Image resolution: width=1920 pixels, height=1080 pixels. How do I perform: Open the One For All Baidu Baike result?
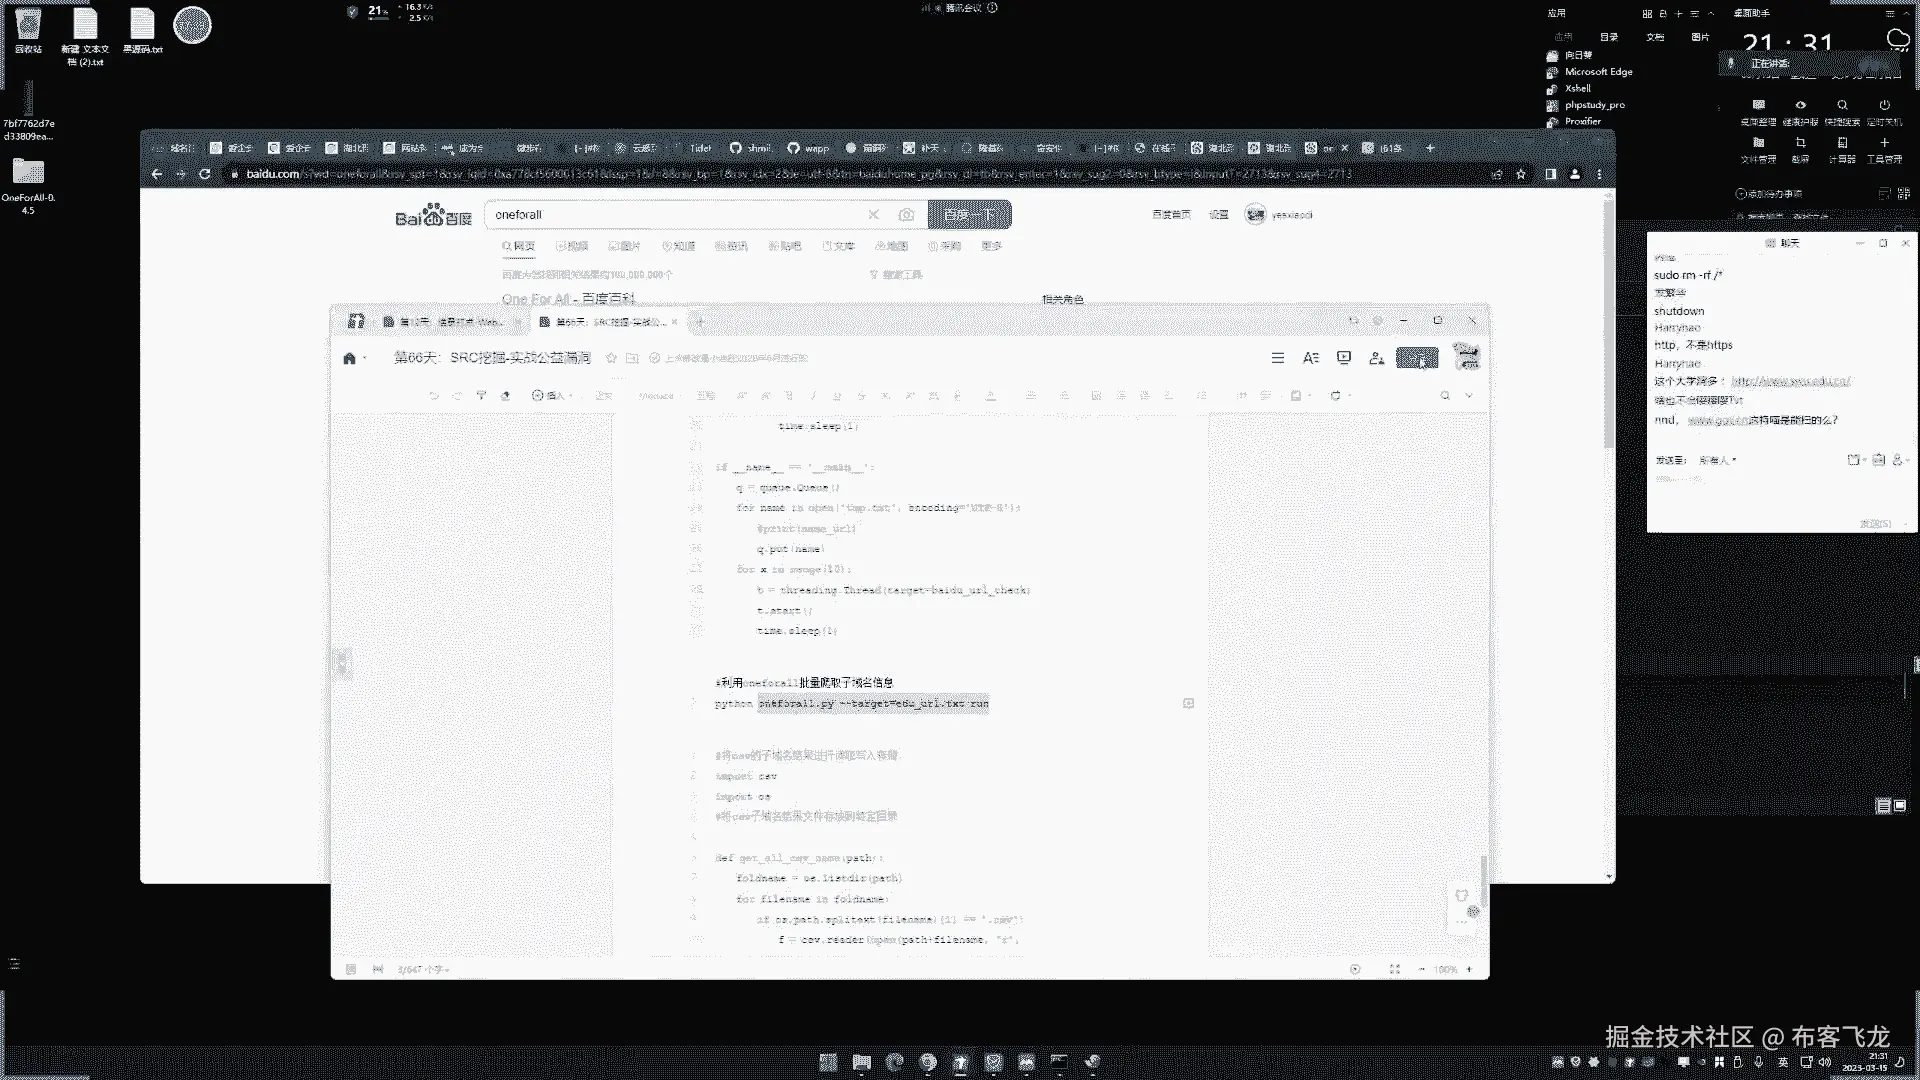[x=567, y=299]
